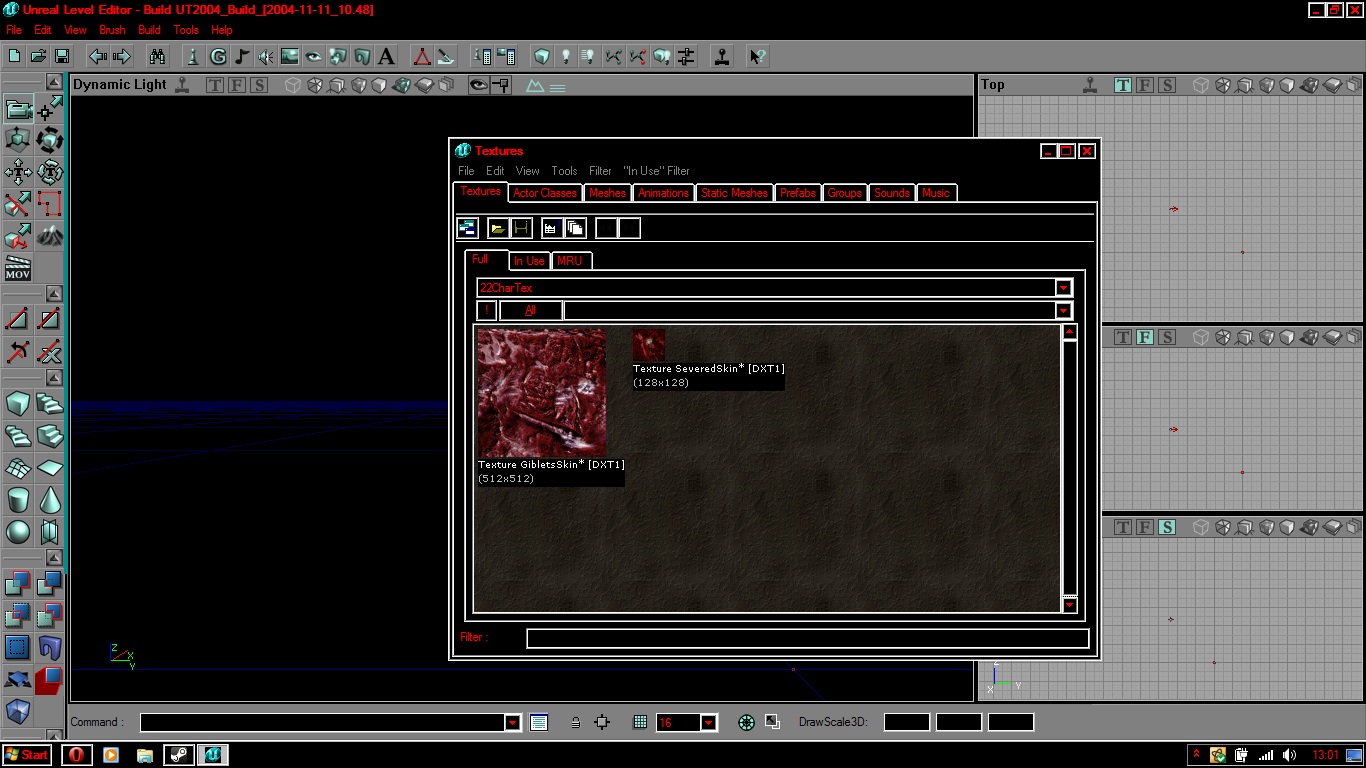Open the Build menu in main menu bar

(x=149, y=30)
